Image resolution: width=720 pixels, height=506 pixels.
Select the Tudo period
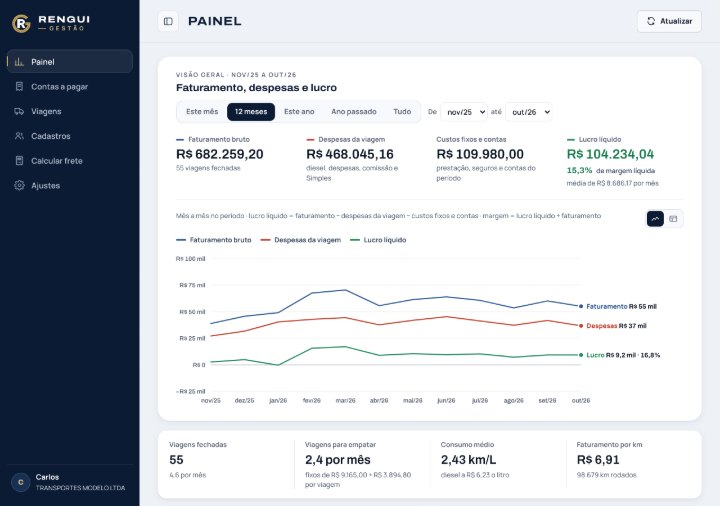[402, 112]
